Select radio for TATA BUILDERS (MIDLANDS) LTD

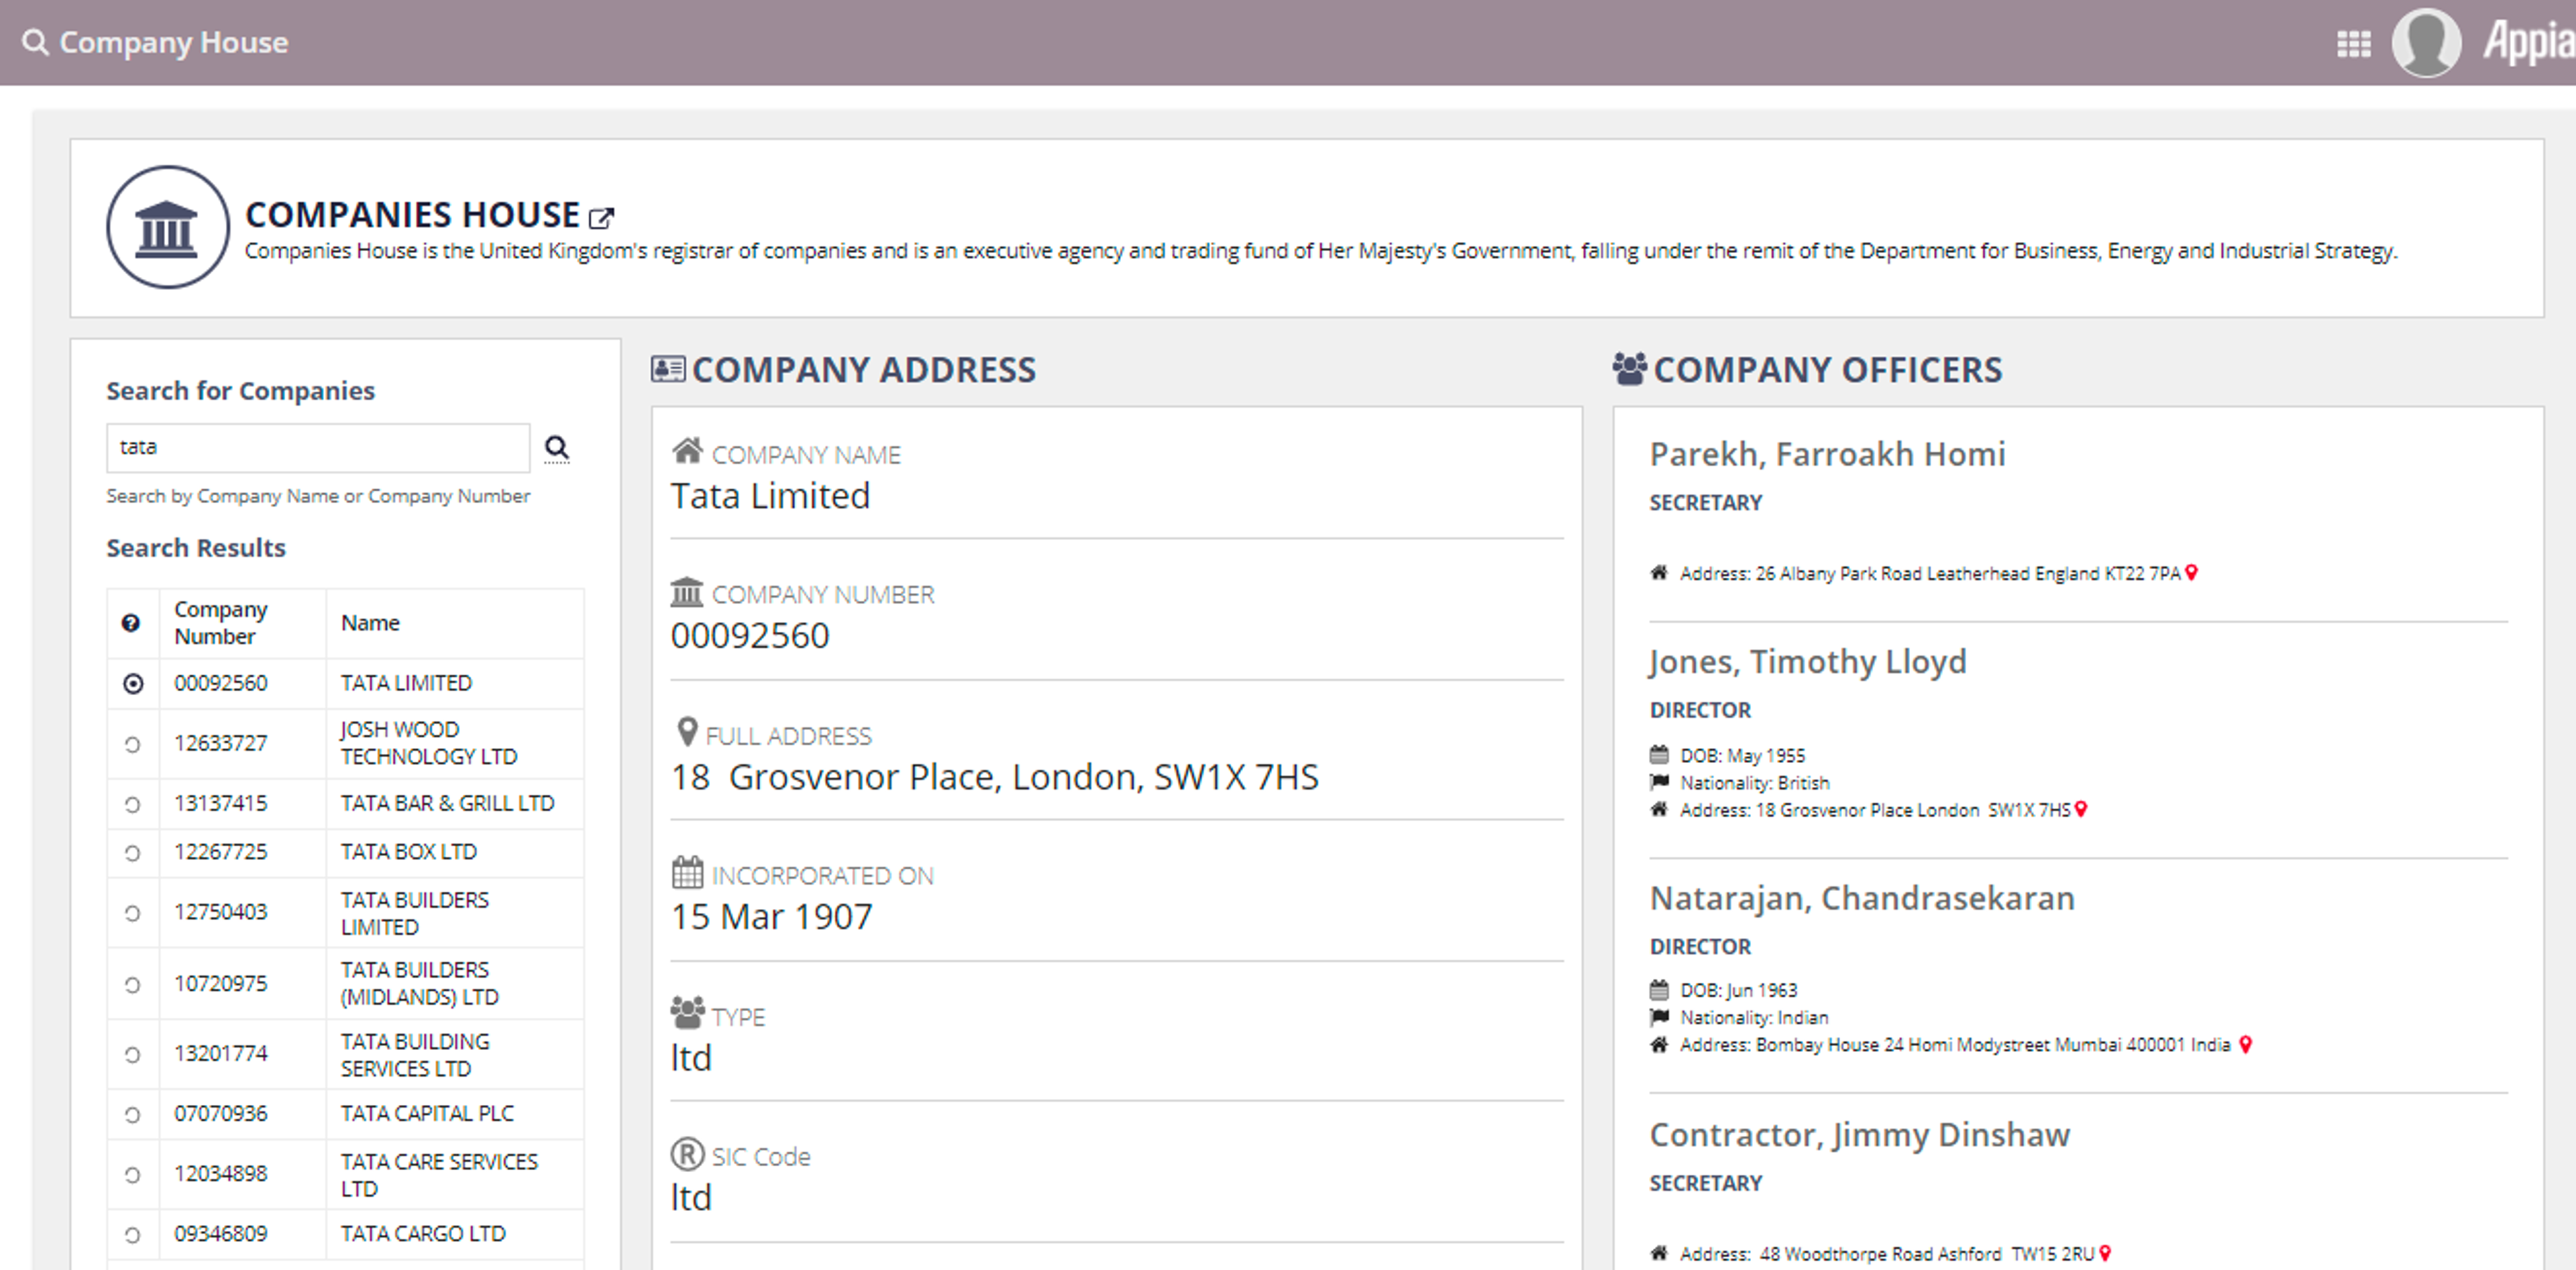(x=132, y=985)
